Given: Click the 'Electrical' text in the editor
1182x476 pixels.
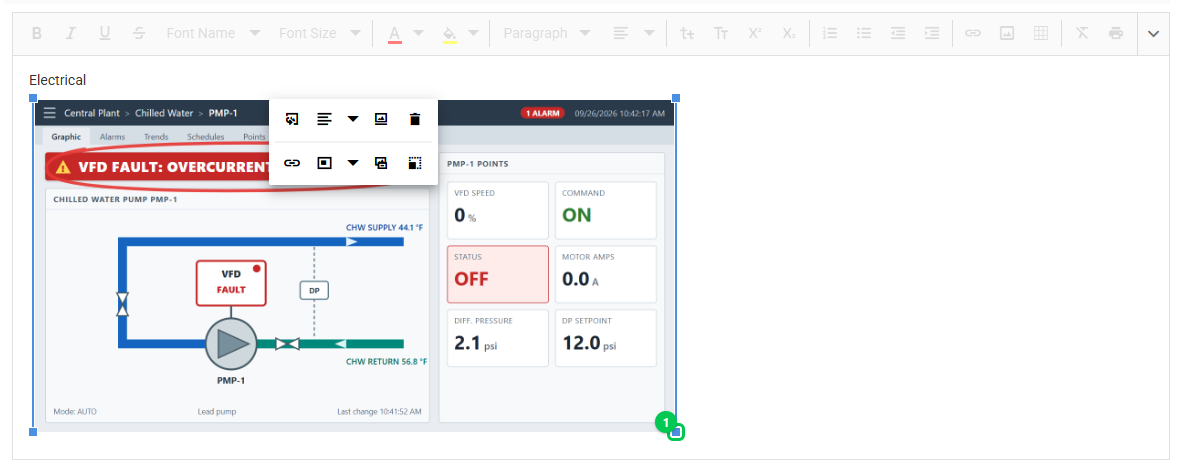Looking at the screenshot, I should coord(58,80).
